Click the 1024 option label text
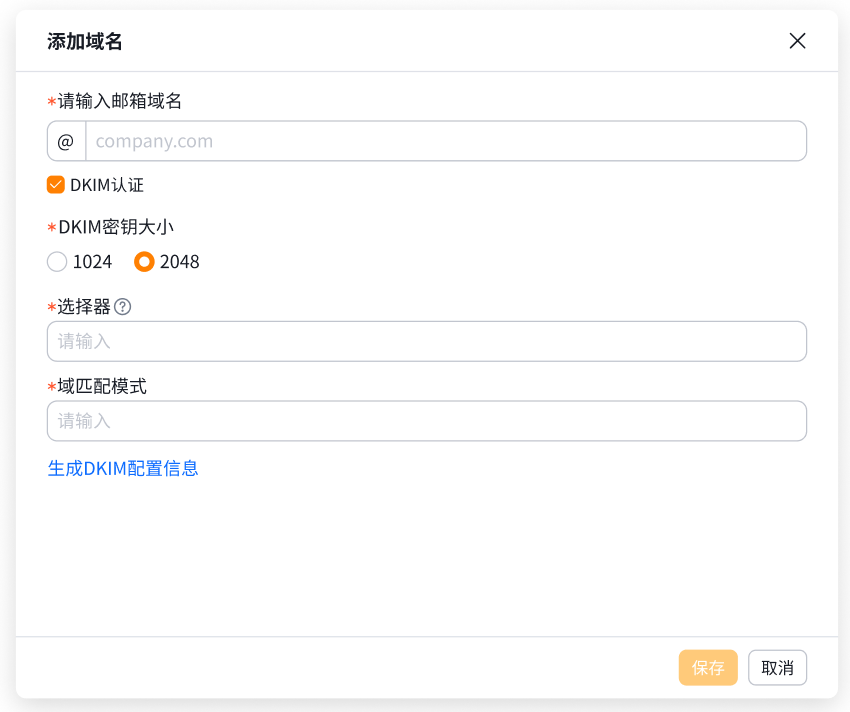 pos(92,262)
